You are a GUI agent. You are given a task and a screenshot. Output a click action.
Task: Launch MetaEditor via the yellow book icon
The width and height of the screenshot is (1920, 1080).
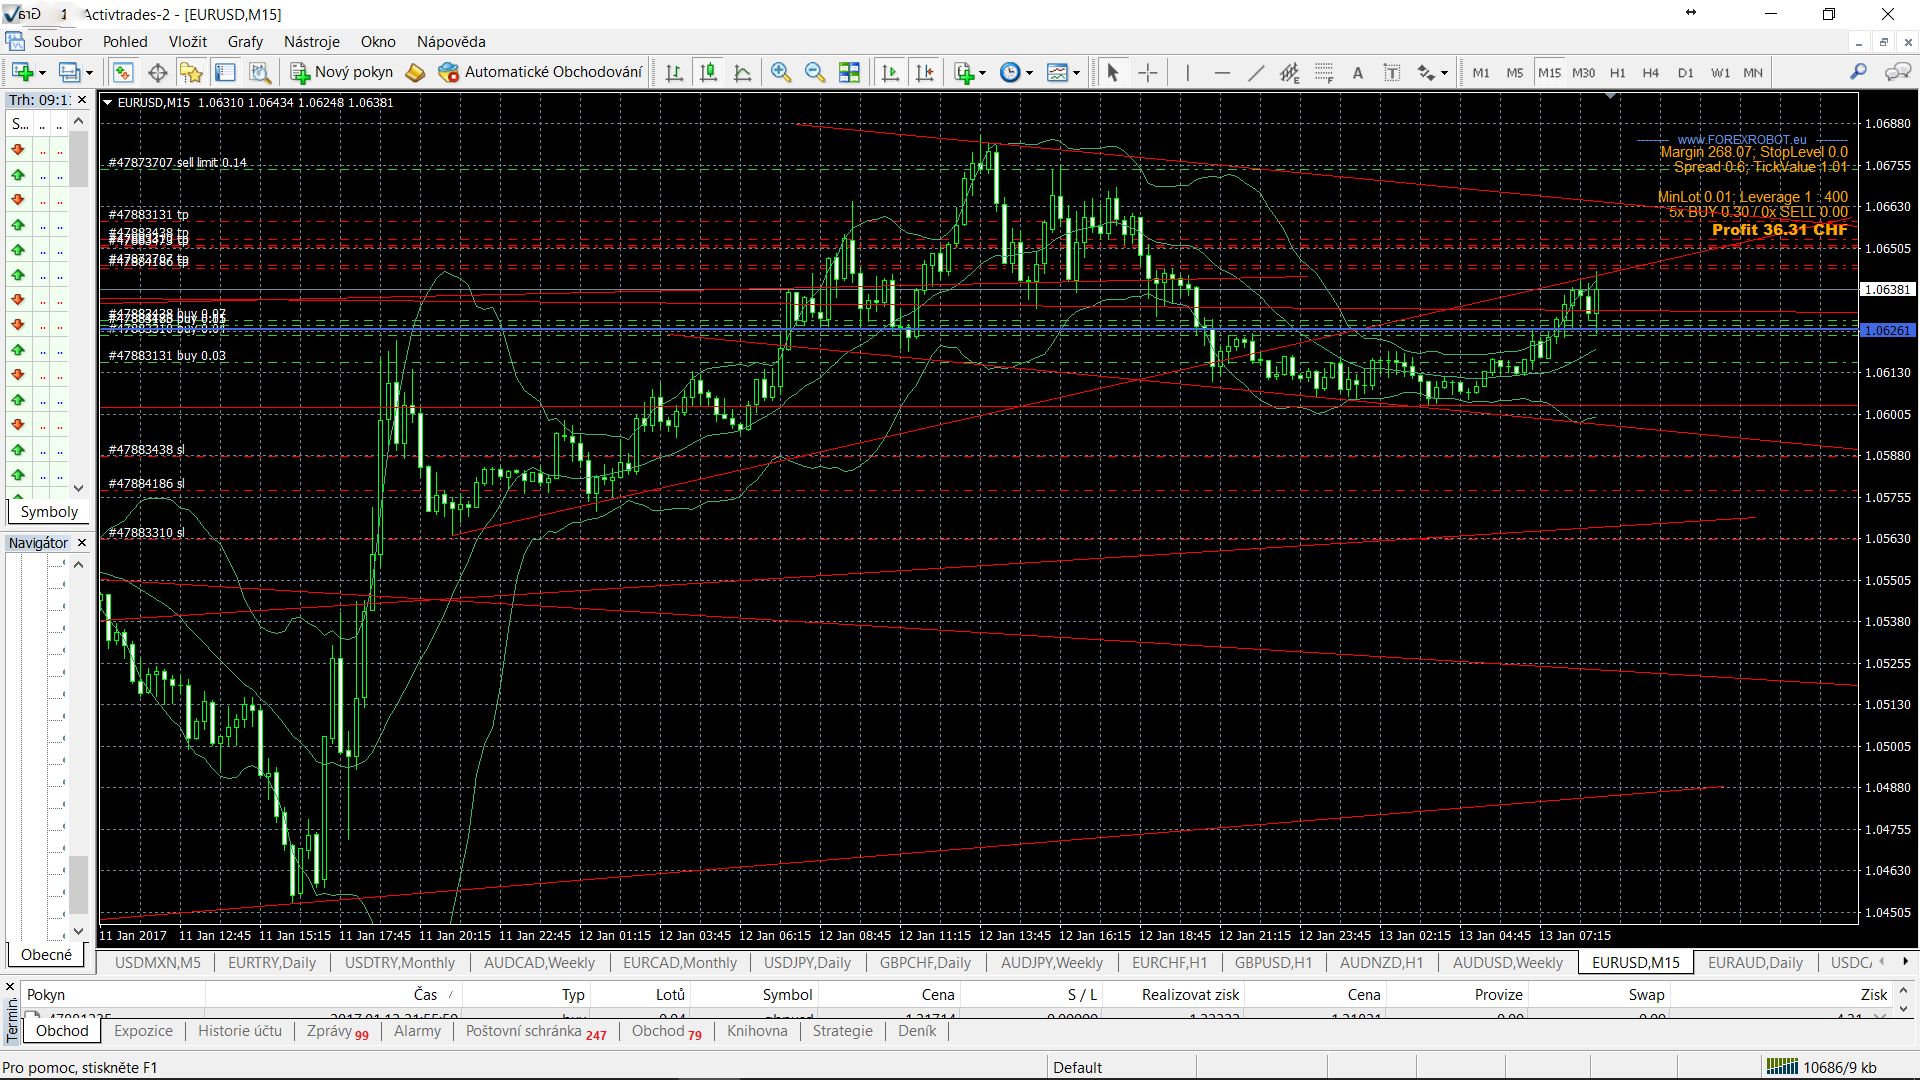click(x=416, y=72)
